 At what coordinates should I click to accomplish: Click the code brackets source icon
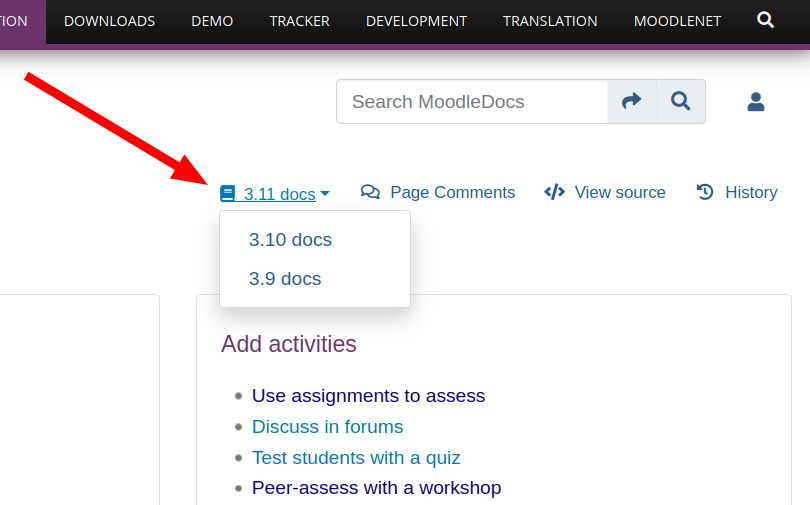554,192
